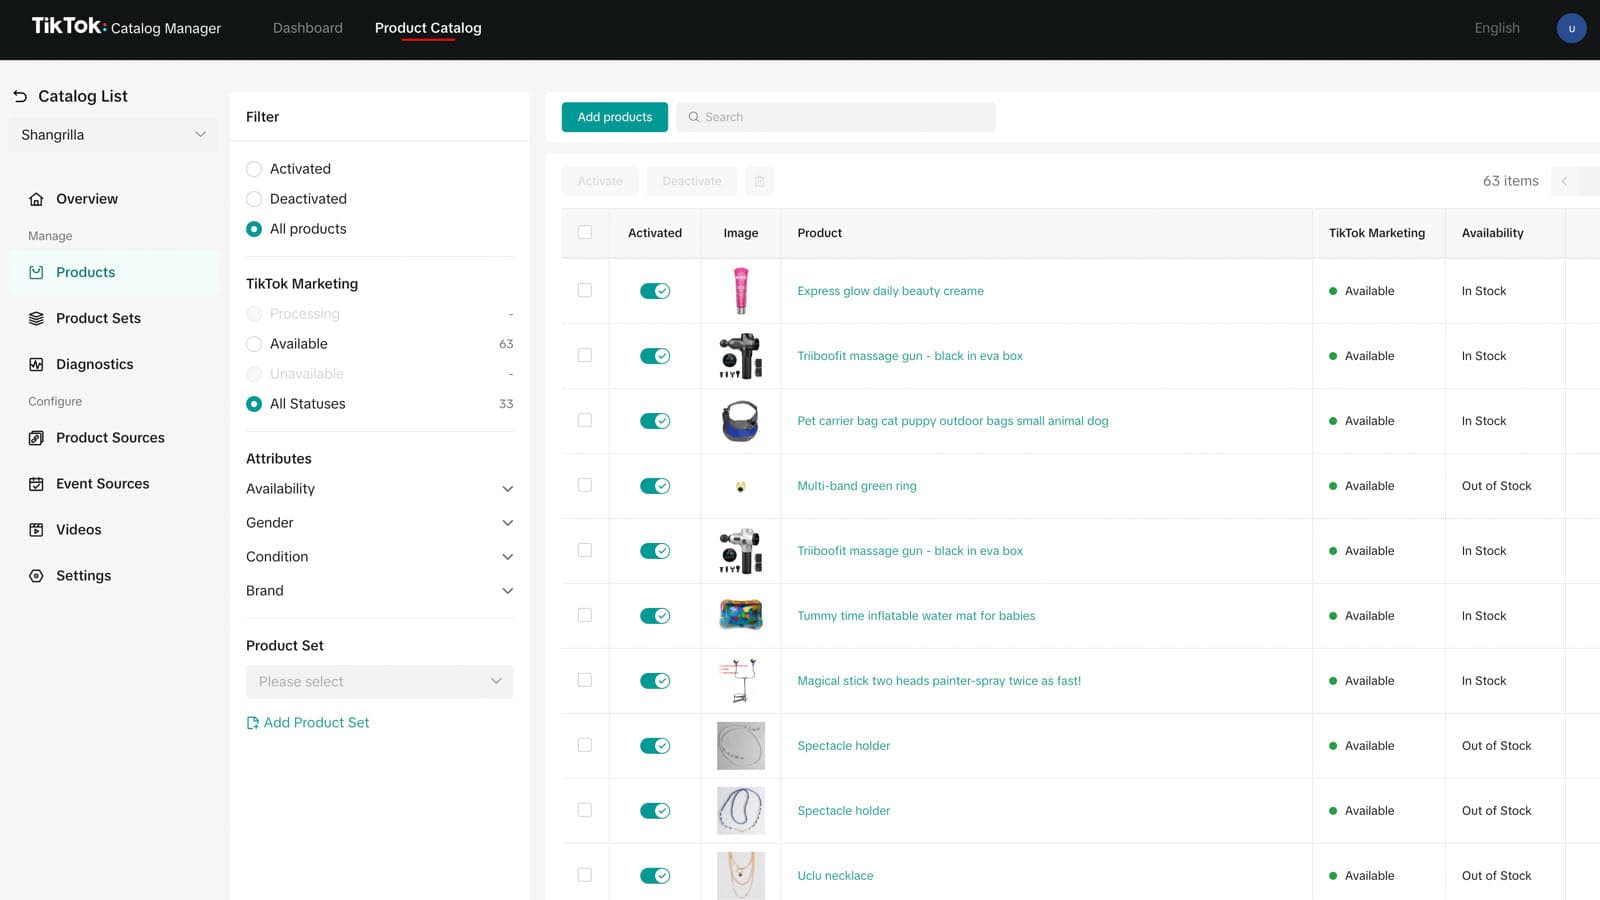Toggle off Express glow daily beauty creame activation
Screen dimensions: 1600x900
[655, 291]
